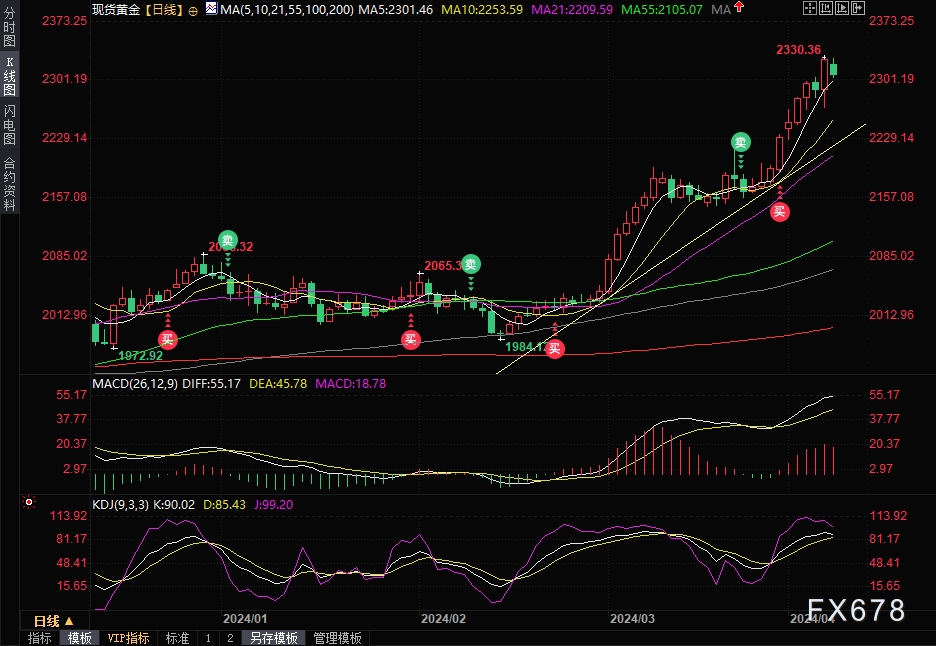Open the 日线 period dropdown

[54, 621]
